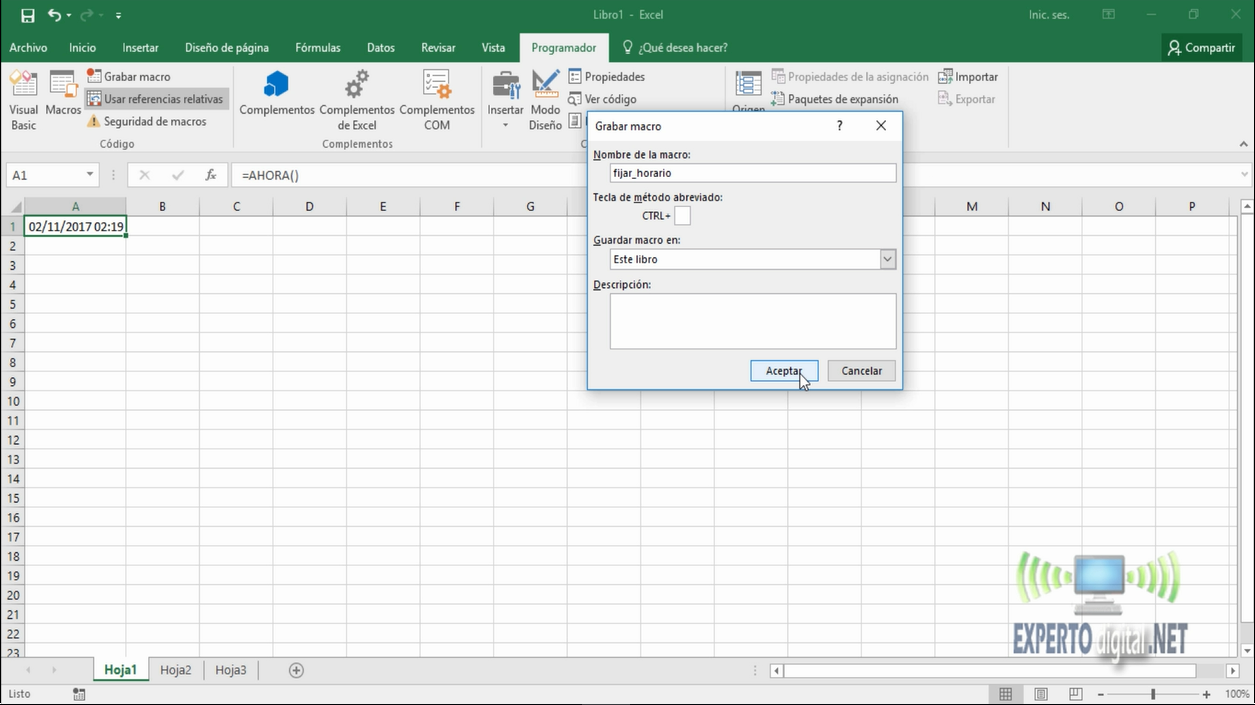Expand the Guardar macro en dropdown
Image resolution: width=1255 pixels, height=705 pixels.
887,259
